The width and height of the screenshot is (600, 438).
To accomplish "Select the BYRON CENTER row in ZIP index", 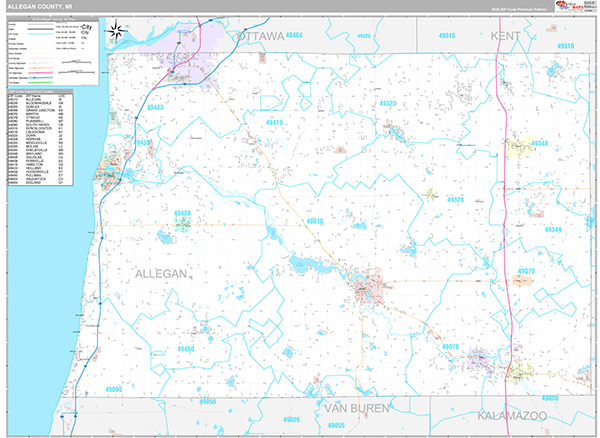I will (36, 128).
